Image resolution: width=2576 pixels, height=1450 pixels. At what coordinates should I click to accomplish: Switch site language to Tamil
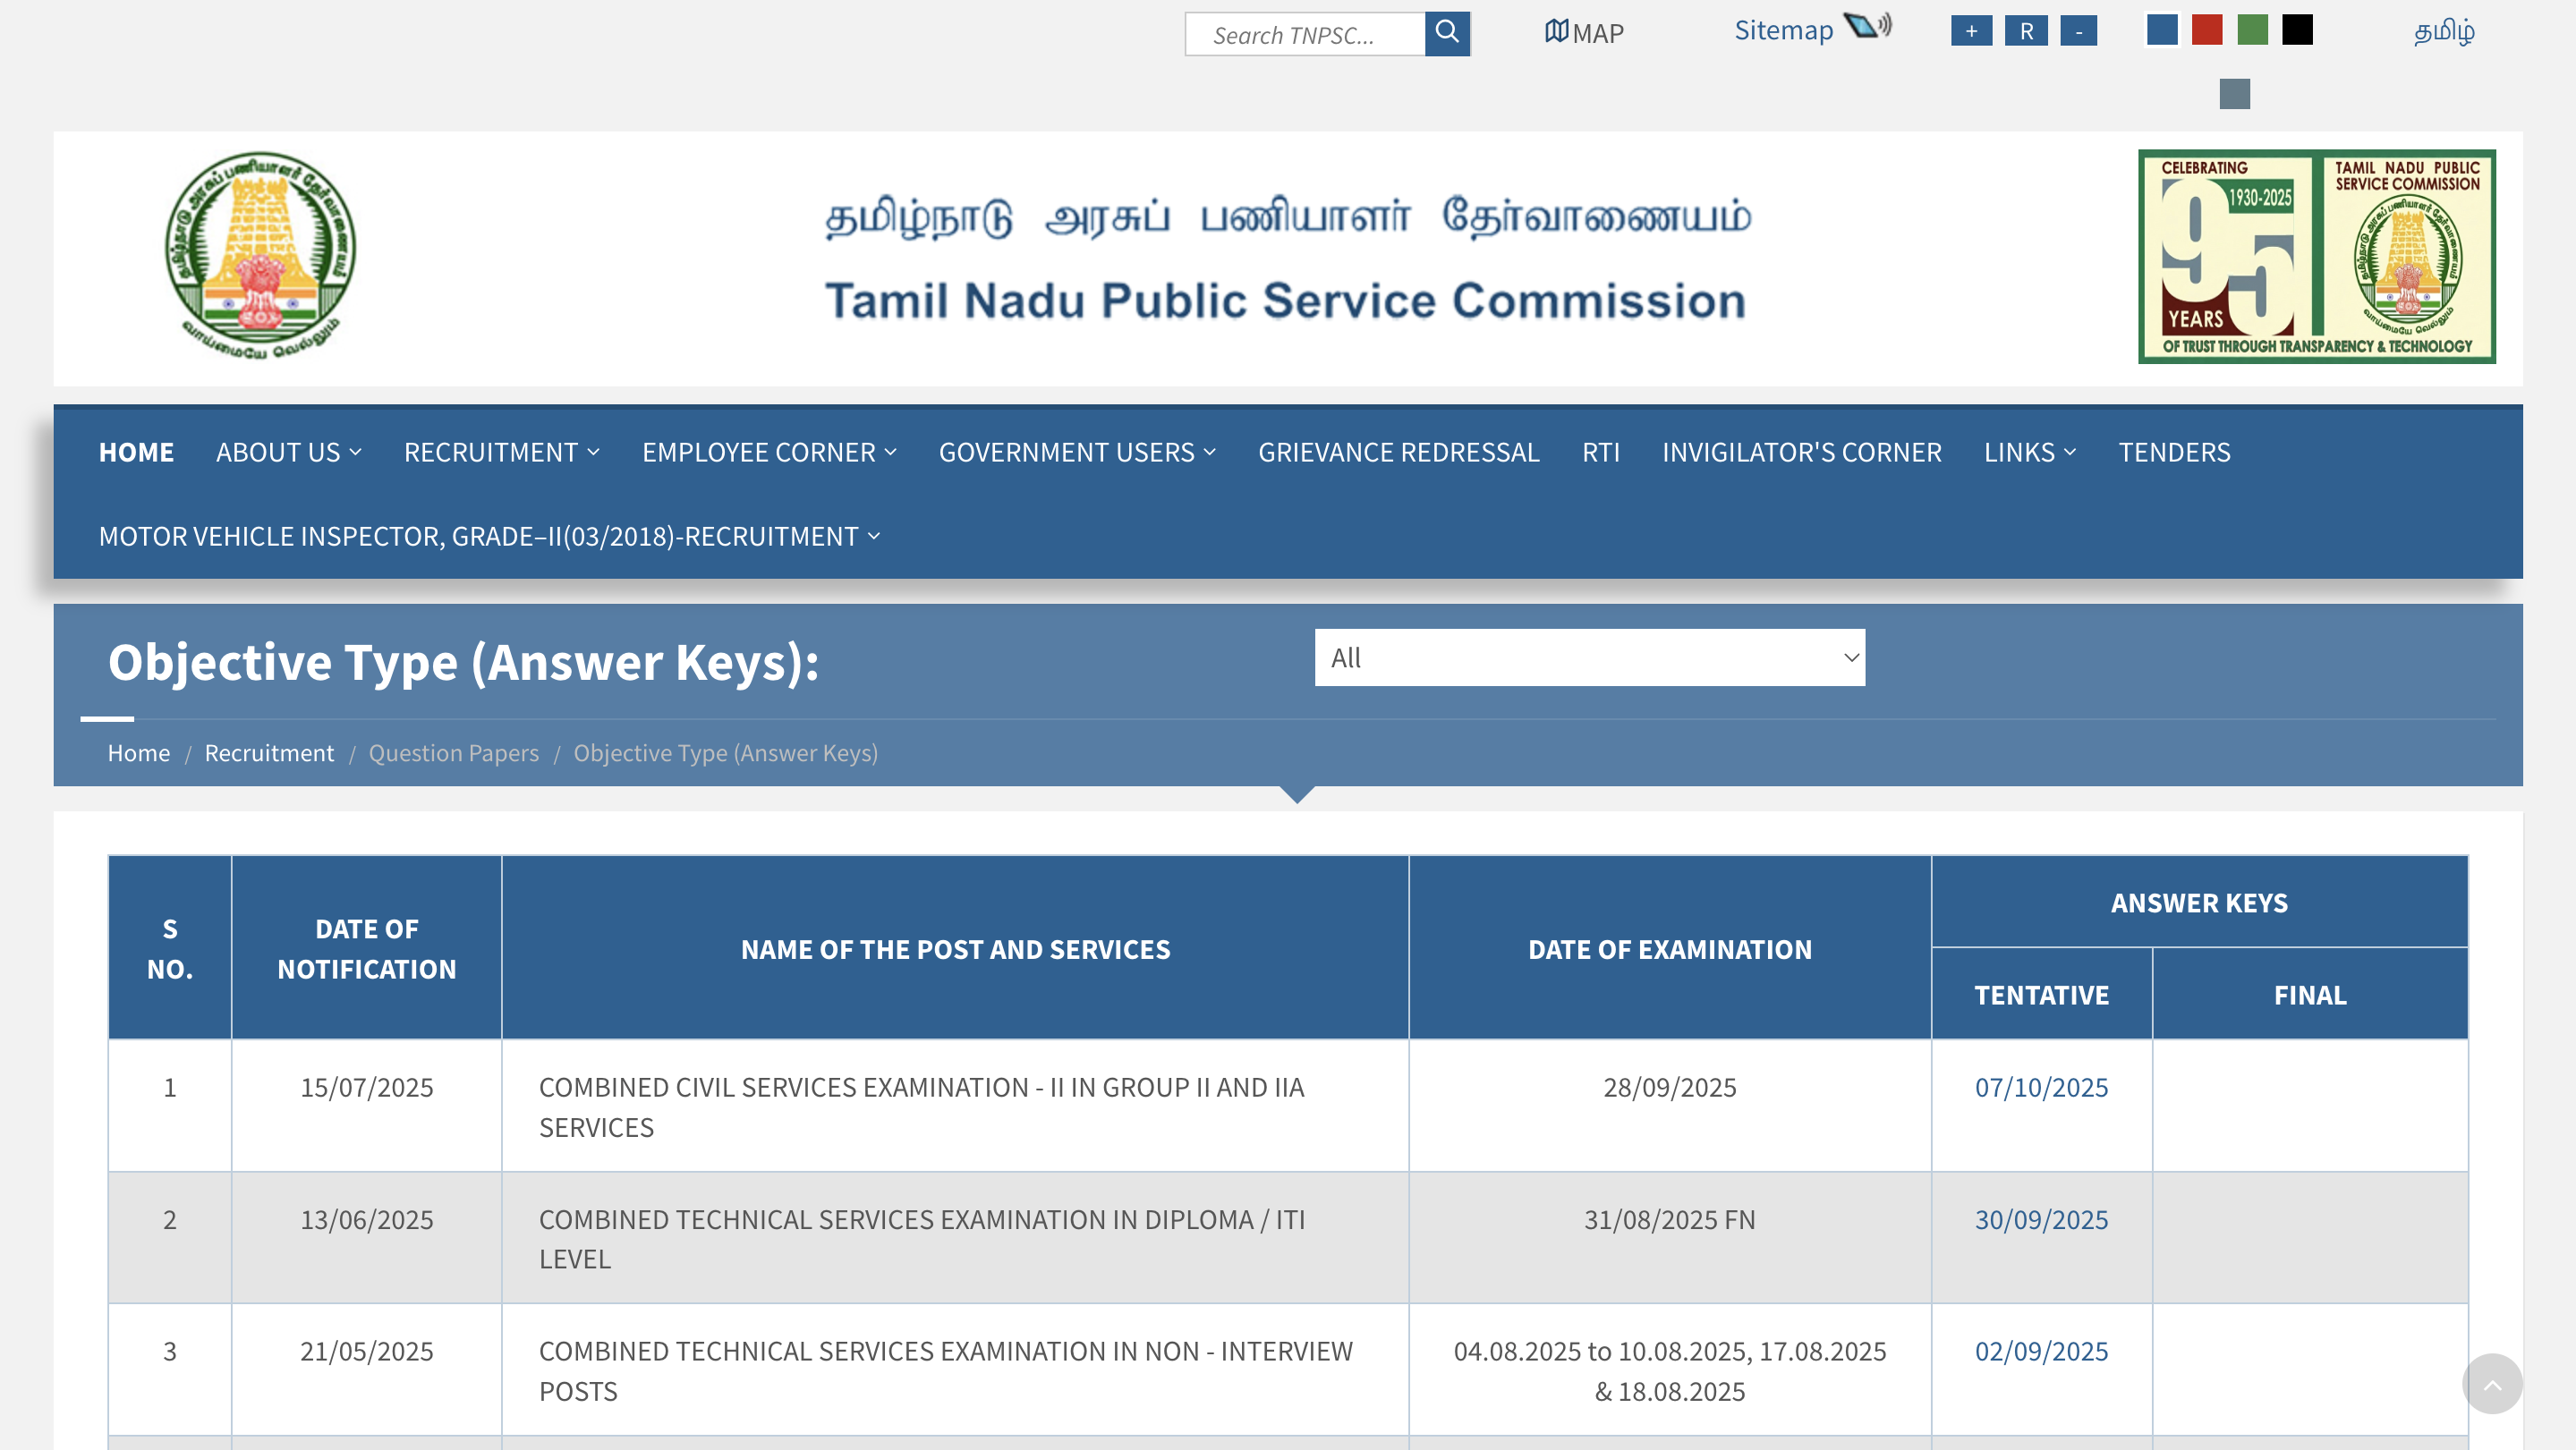pyautogui.click(x=2443, y=31)
